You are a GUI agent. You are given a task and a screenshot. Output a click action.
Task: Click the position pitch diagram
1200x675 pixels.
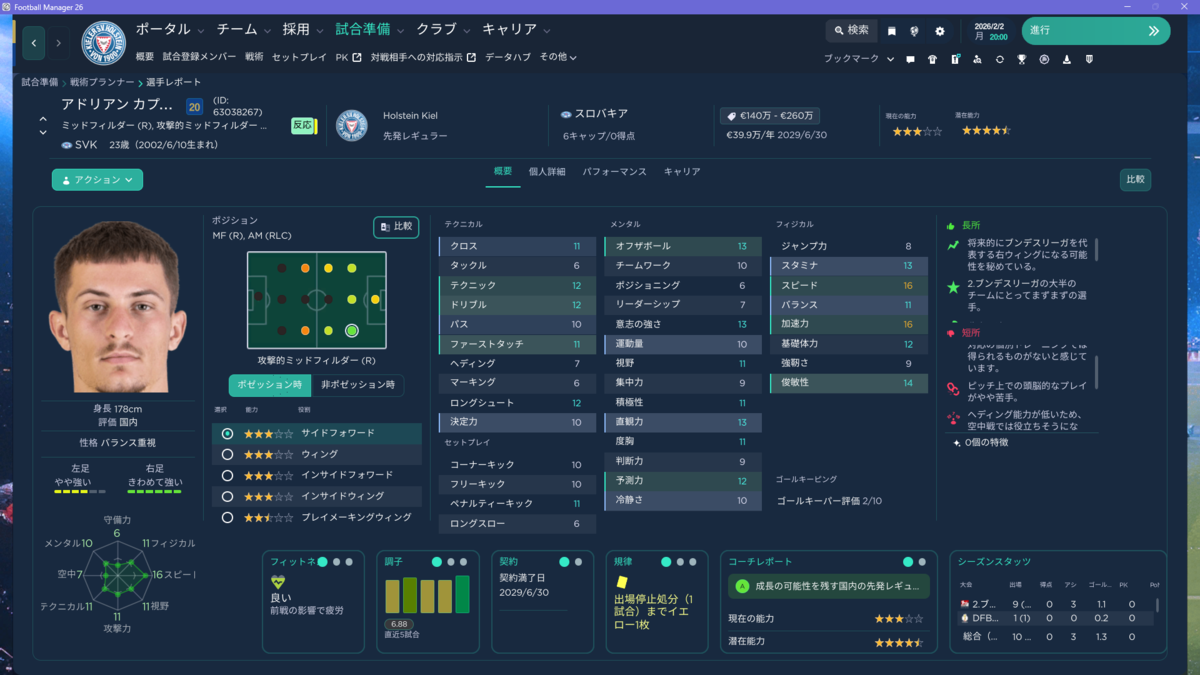tap(316, 299)
